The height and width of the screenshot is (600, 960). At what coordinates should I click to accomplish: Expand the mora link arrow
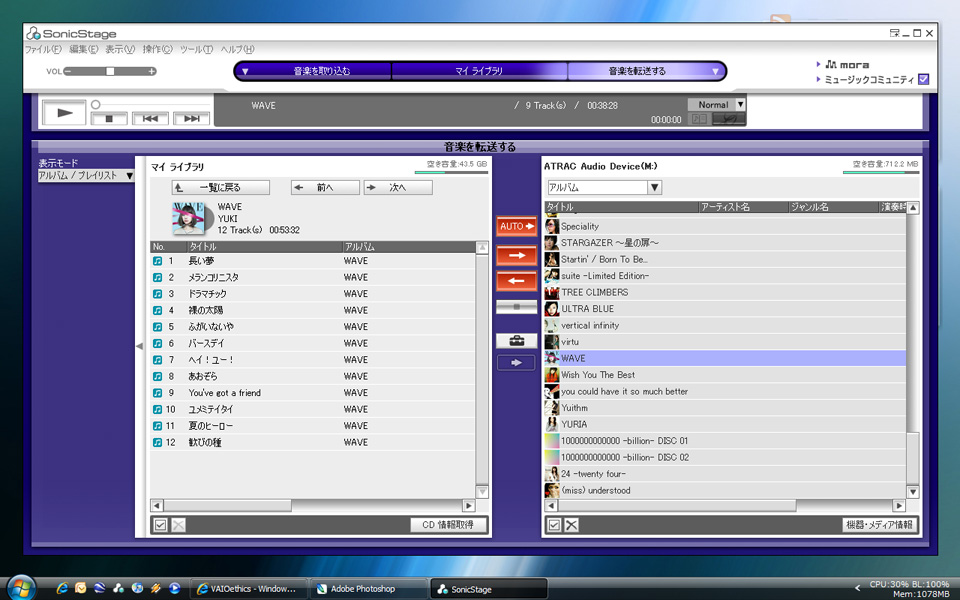(819, 64)
